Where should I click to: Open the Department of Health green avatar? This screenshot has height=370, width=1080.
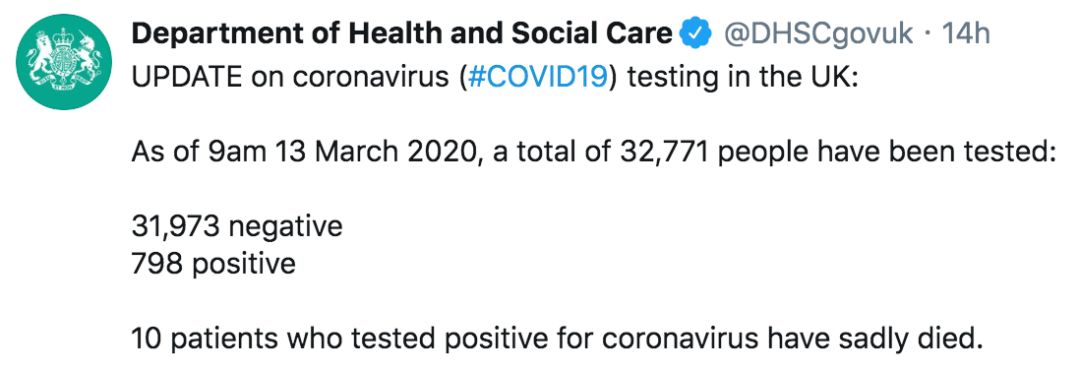[x=64, y=62]
